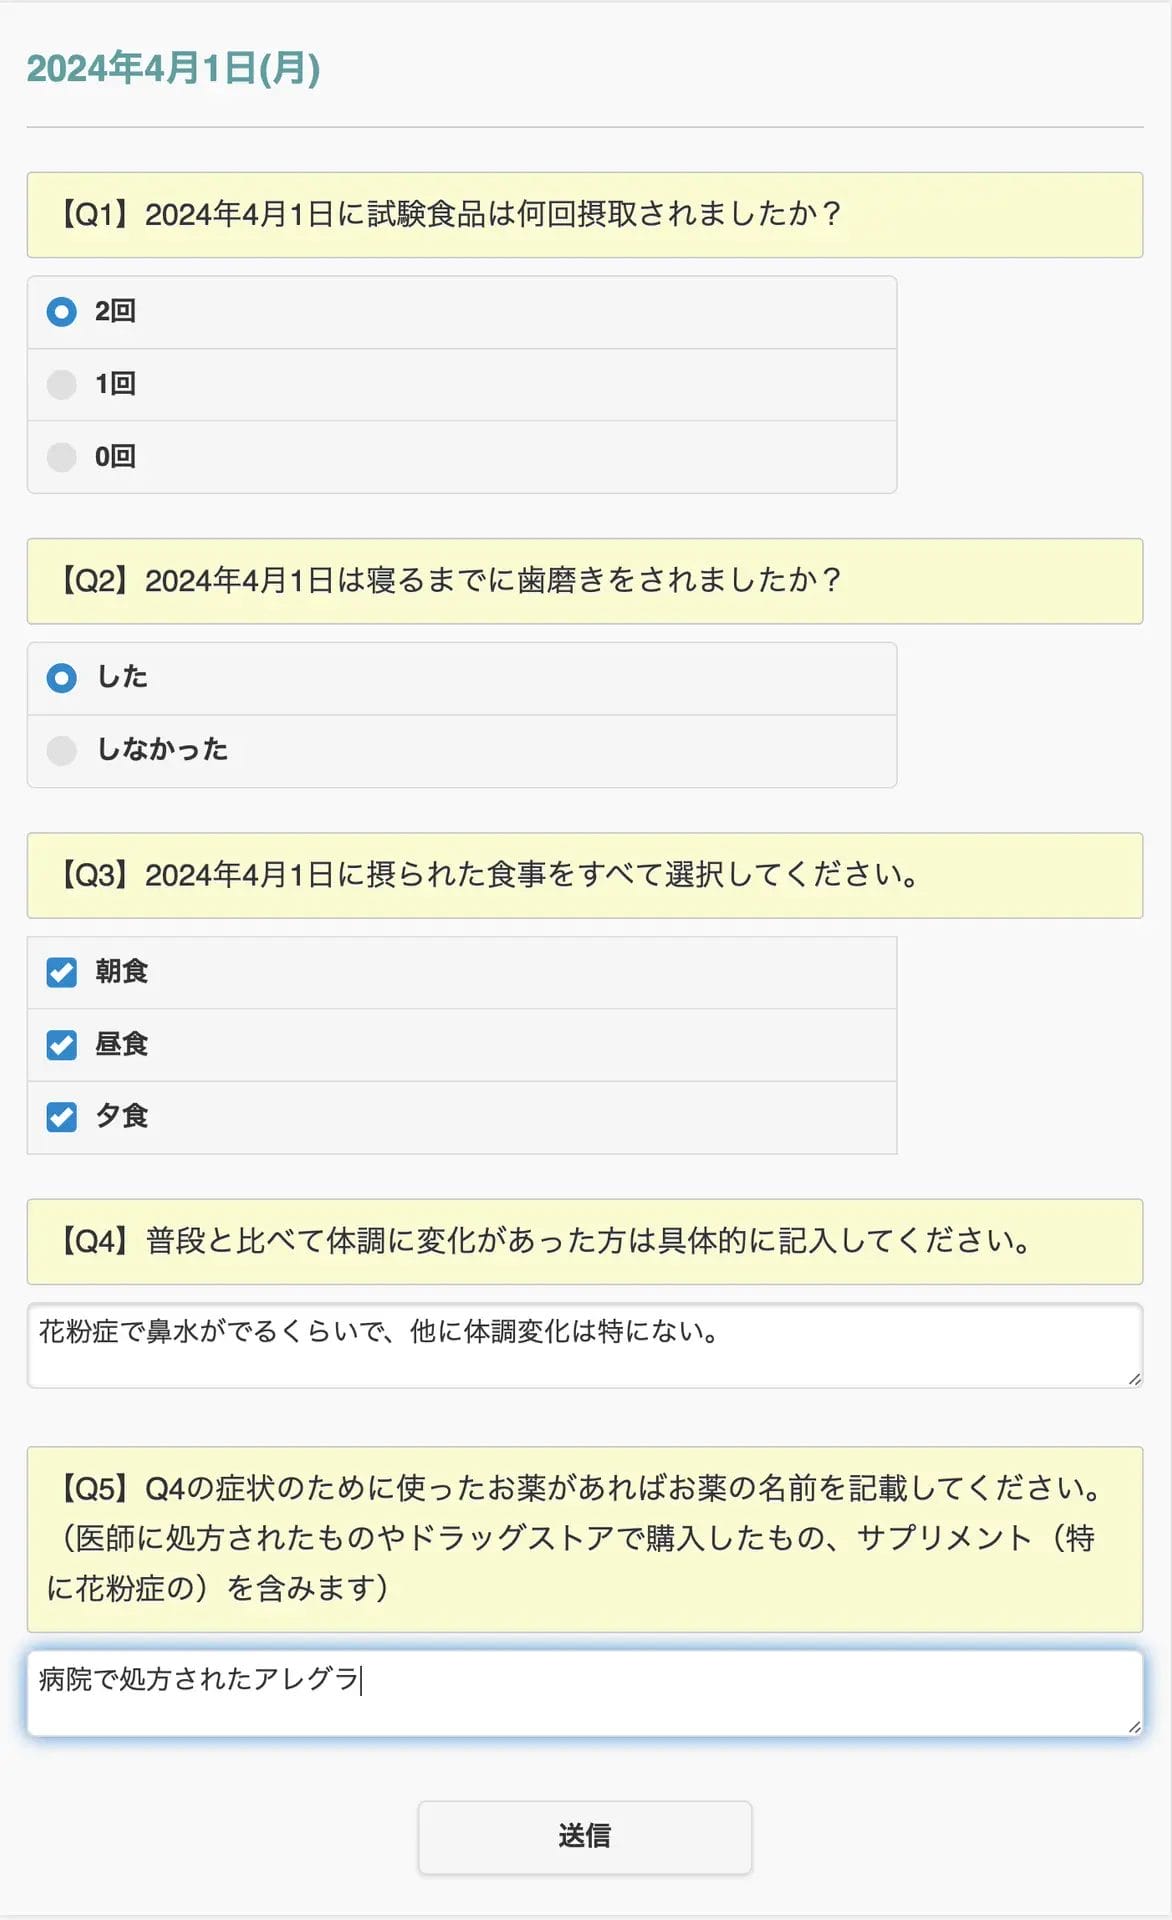This screenshot has width=1172, height=1920.
Task: Click the Q5 textarea resize handle
Action: [x=1134, y=1727]
